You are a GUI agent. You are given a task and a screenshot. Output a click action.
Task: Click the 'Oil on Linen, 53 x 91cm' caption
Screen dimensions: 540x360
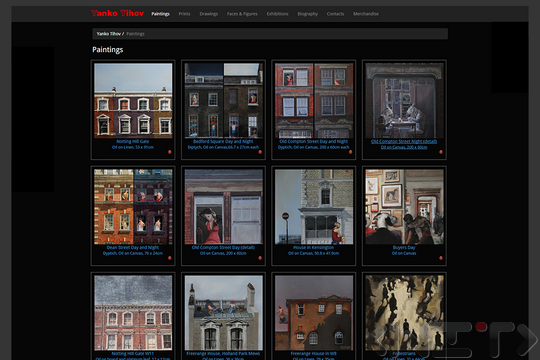tap(133, 147)
